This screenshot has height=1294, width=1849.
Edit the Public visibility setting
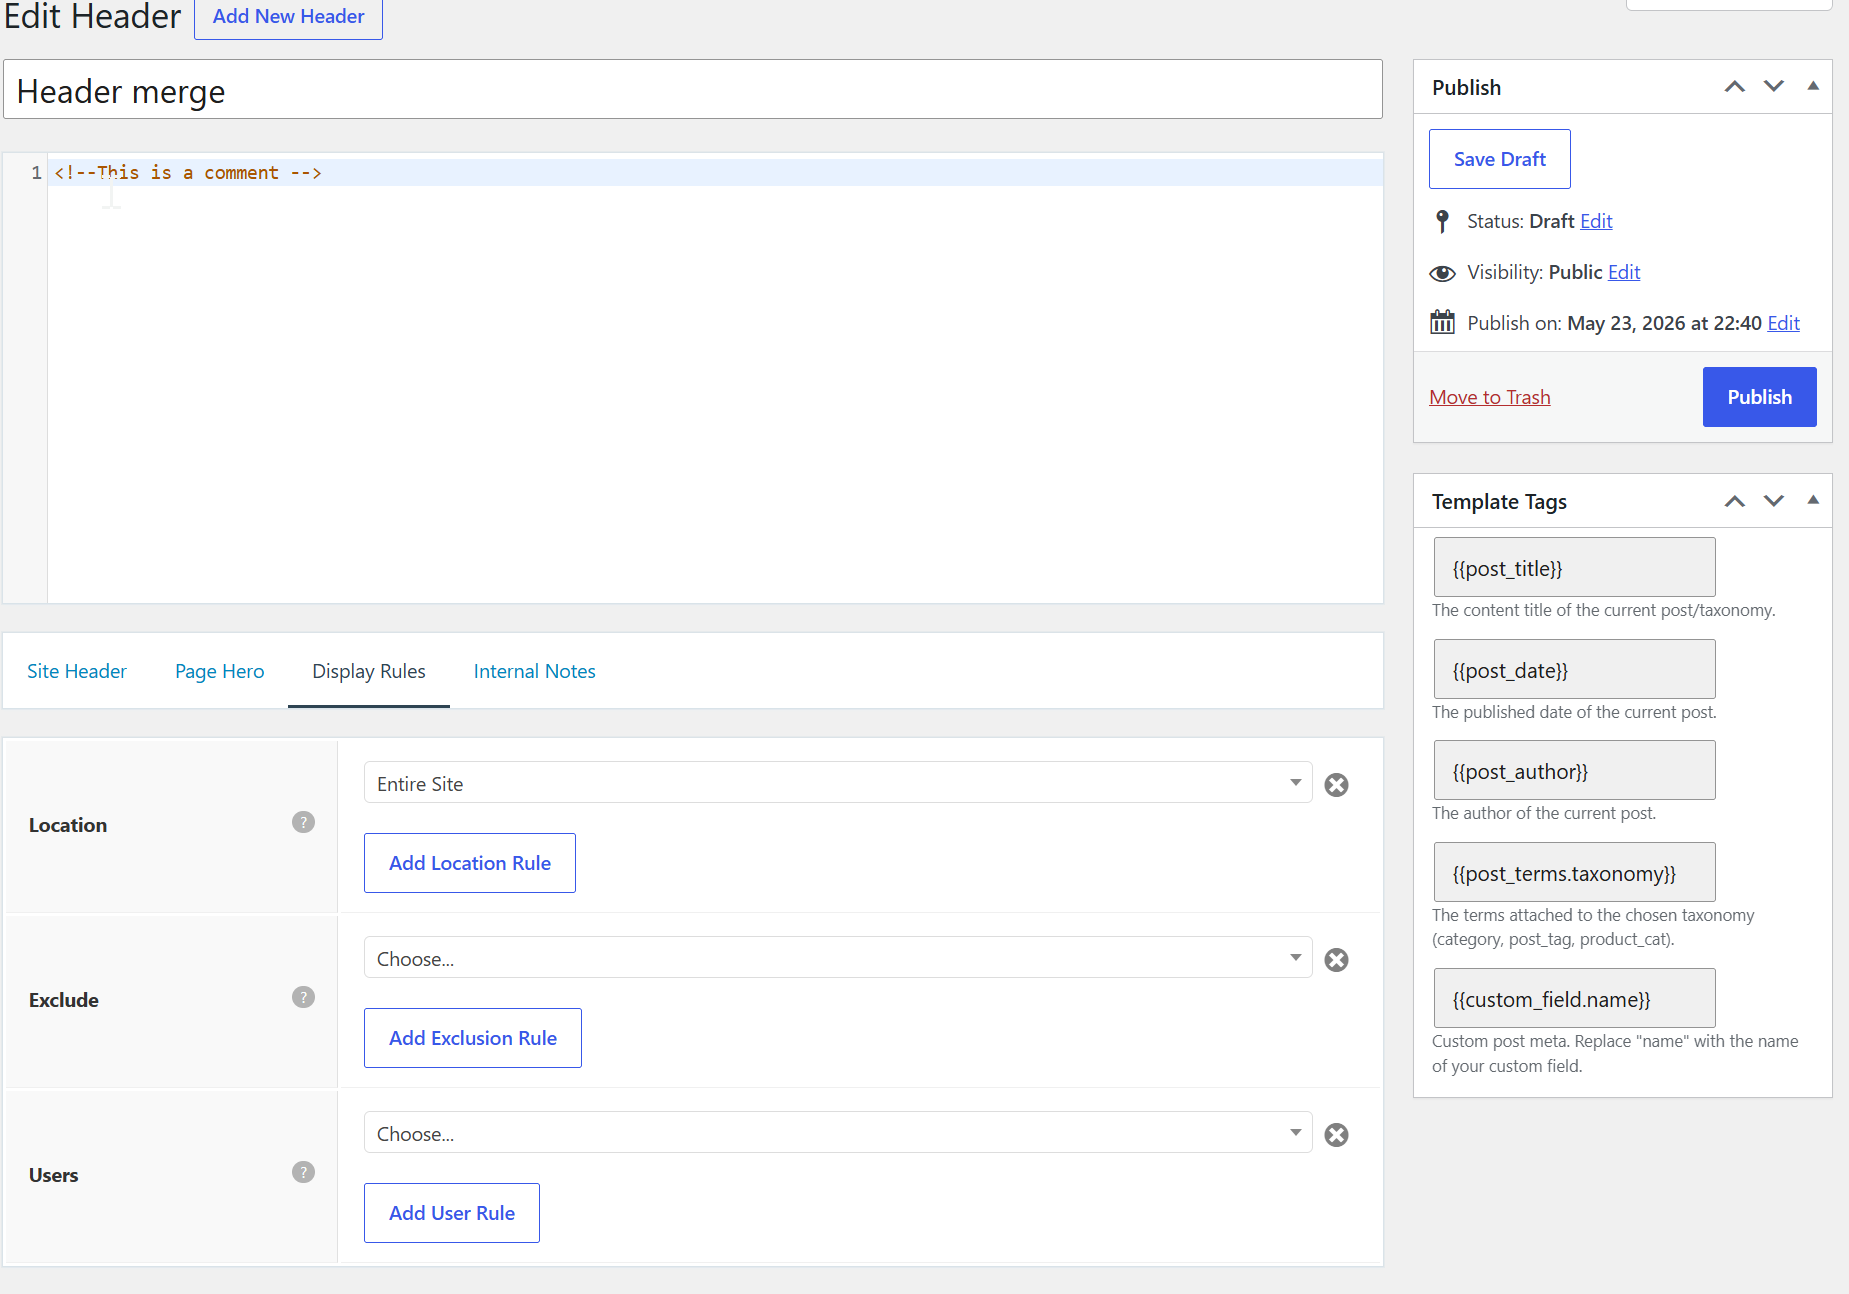[x=1624, y=272]
